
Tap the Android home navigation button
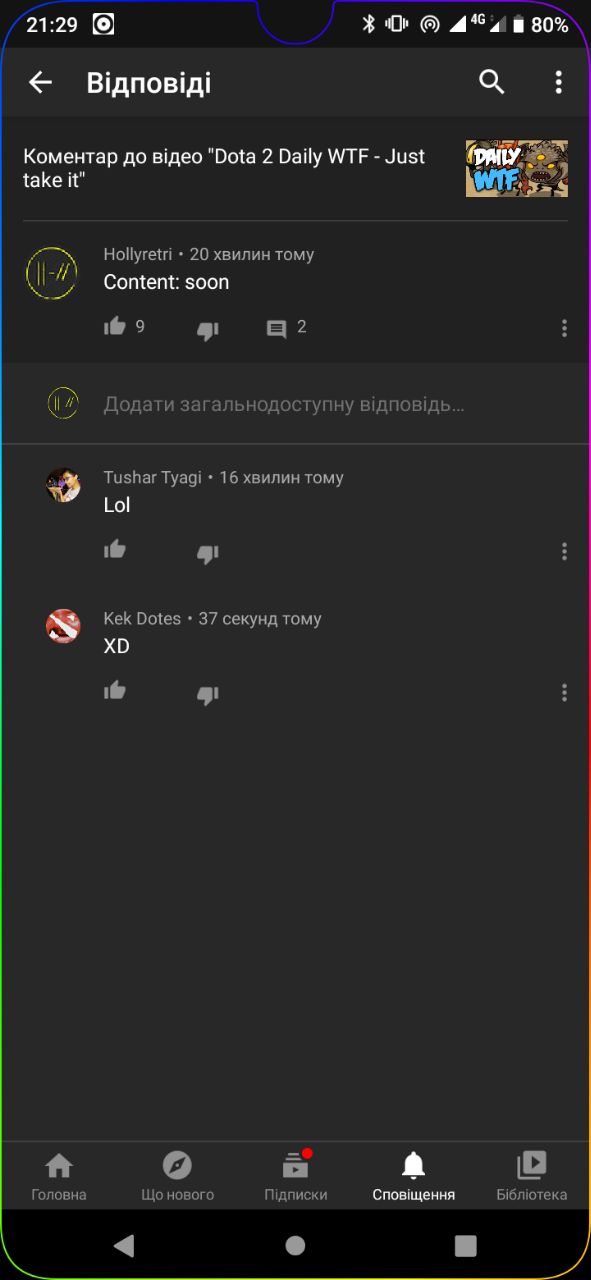coord(295,1245)
